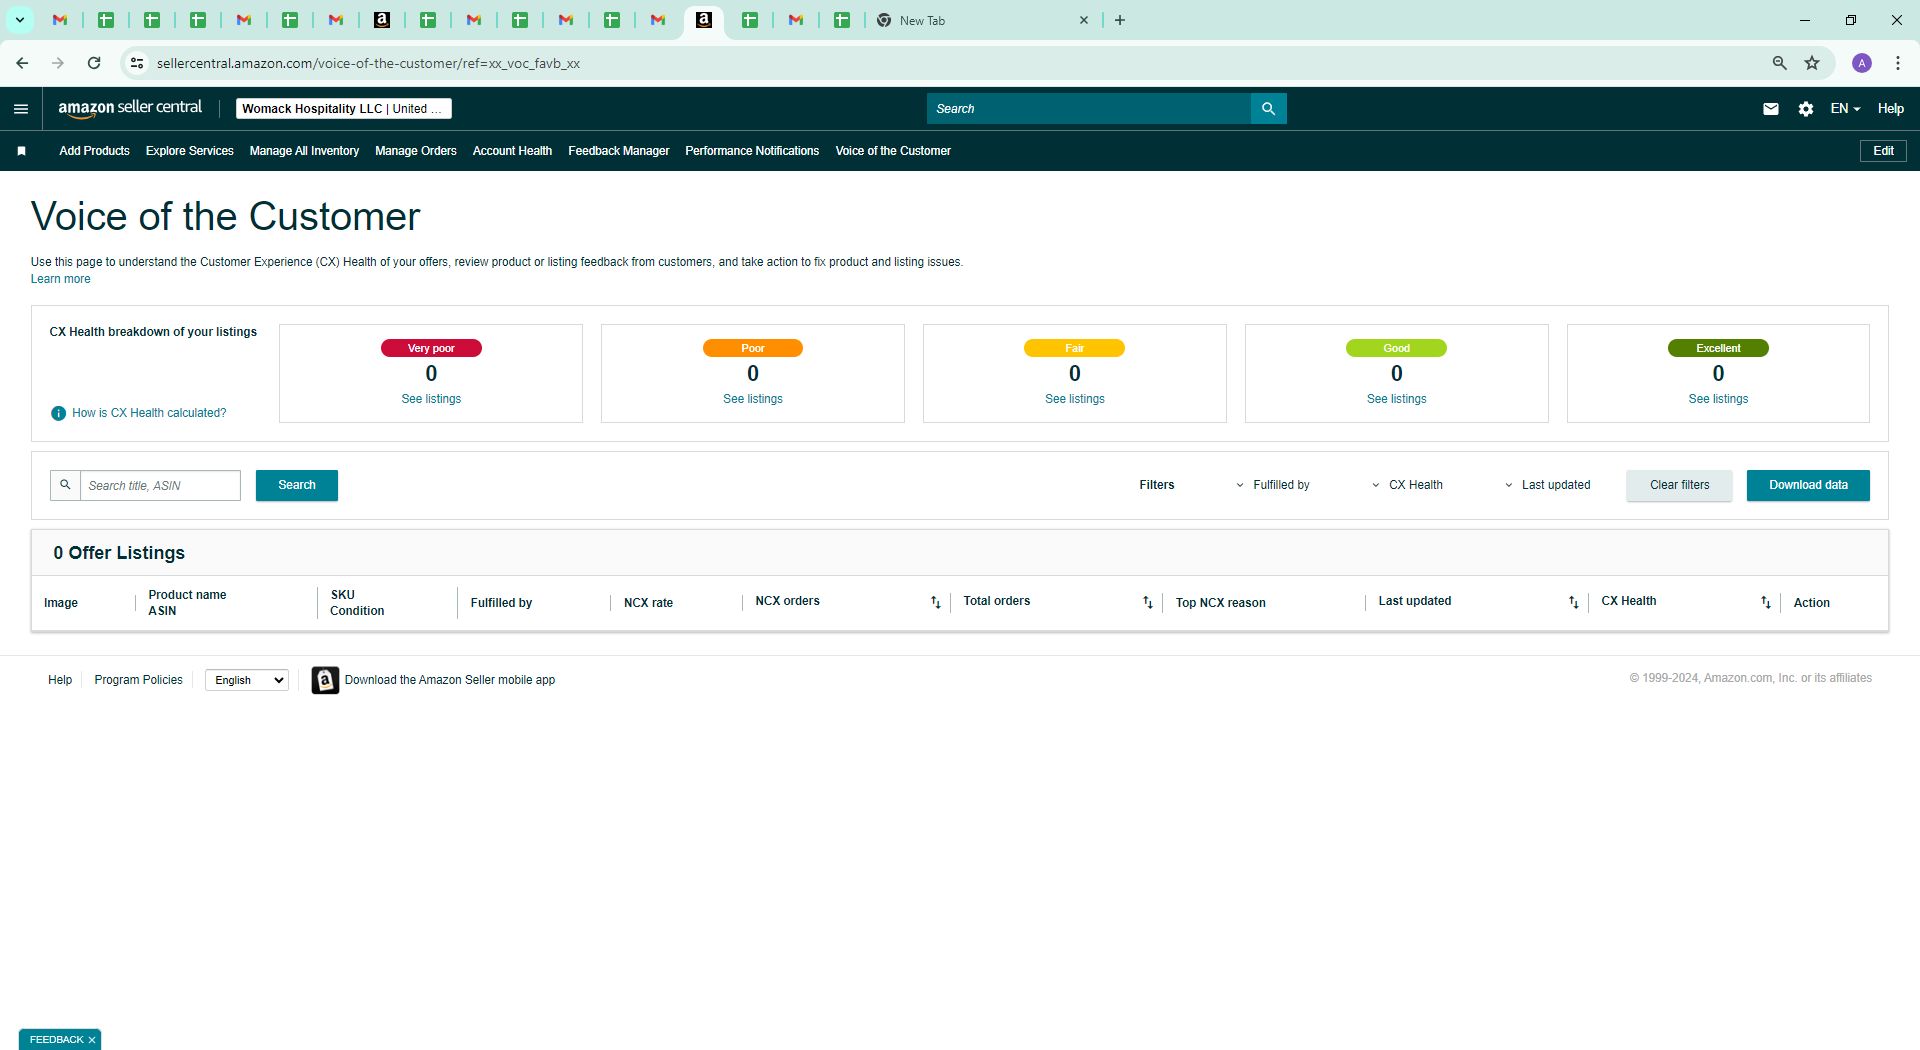Open the EN language dropdown
This screenshot has height=1050, width=1920.
[1845, 109]
